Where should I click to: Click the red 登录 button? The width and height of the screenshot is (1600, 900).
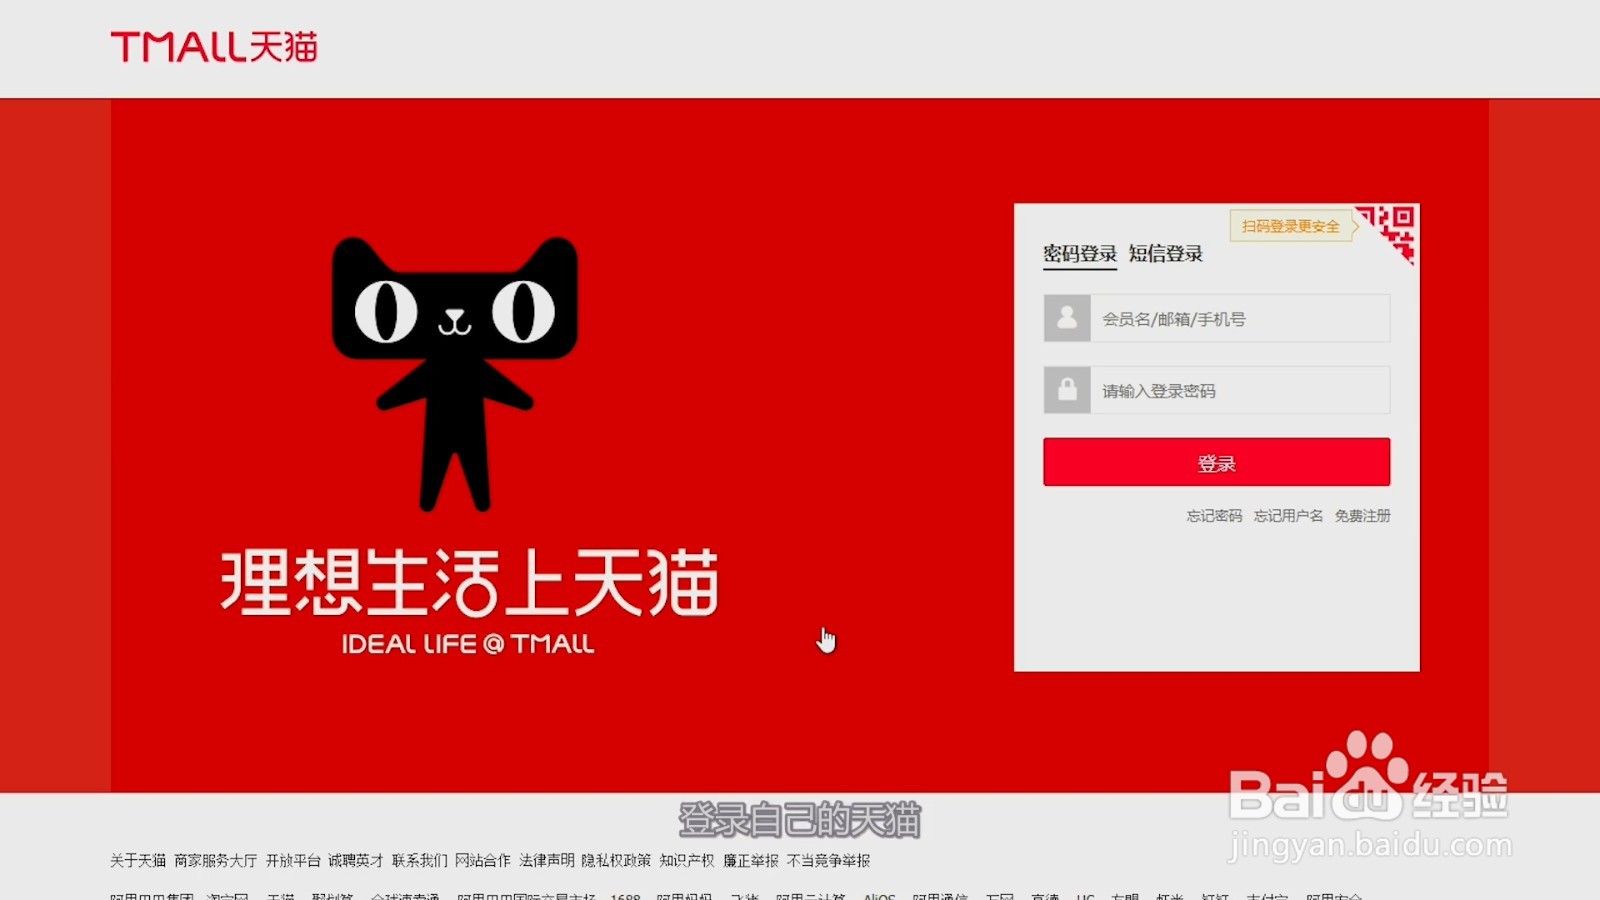1217,462
